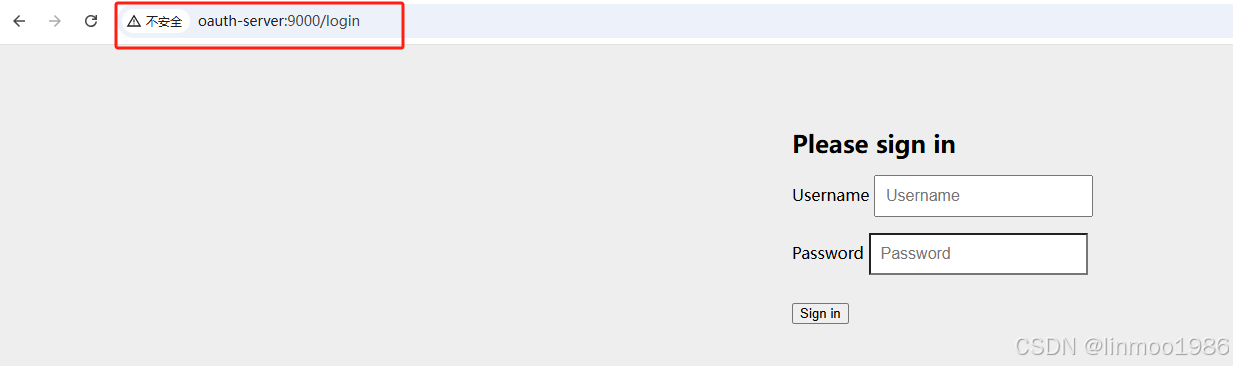Click the warning triangle security icon
Image resolution: width=1233 pixels, height=366 pixels.
pyautogui.click(x=134, y=21)
